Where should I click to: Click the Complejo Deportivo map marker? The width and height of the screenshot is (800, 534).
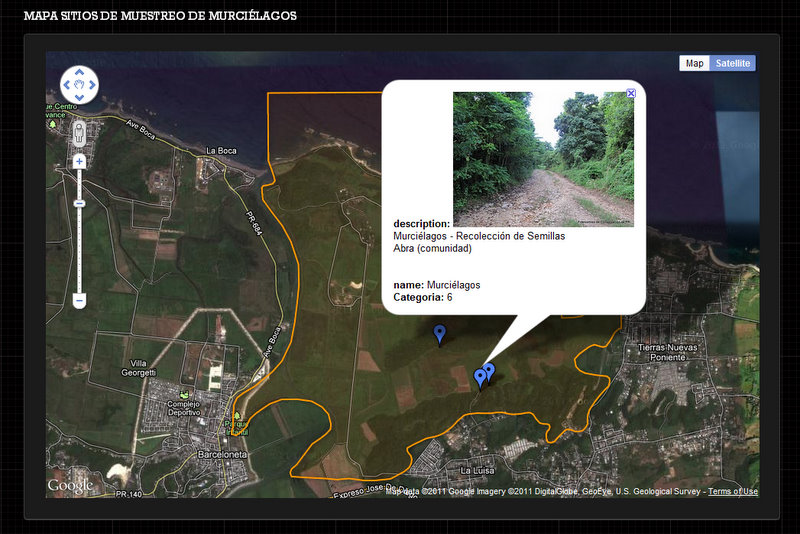point(184,394)
